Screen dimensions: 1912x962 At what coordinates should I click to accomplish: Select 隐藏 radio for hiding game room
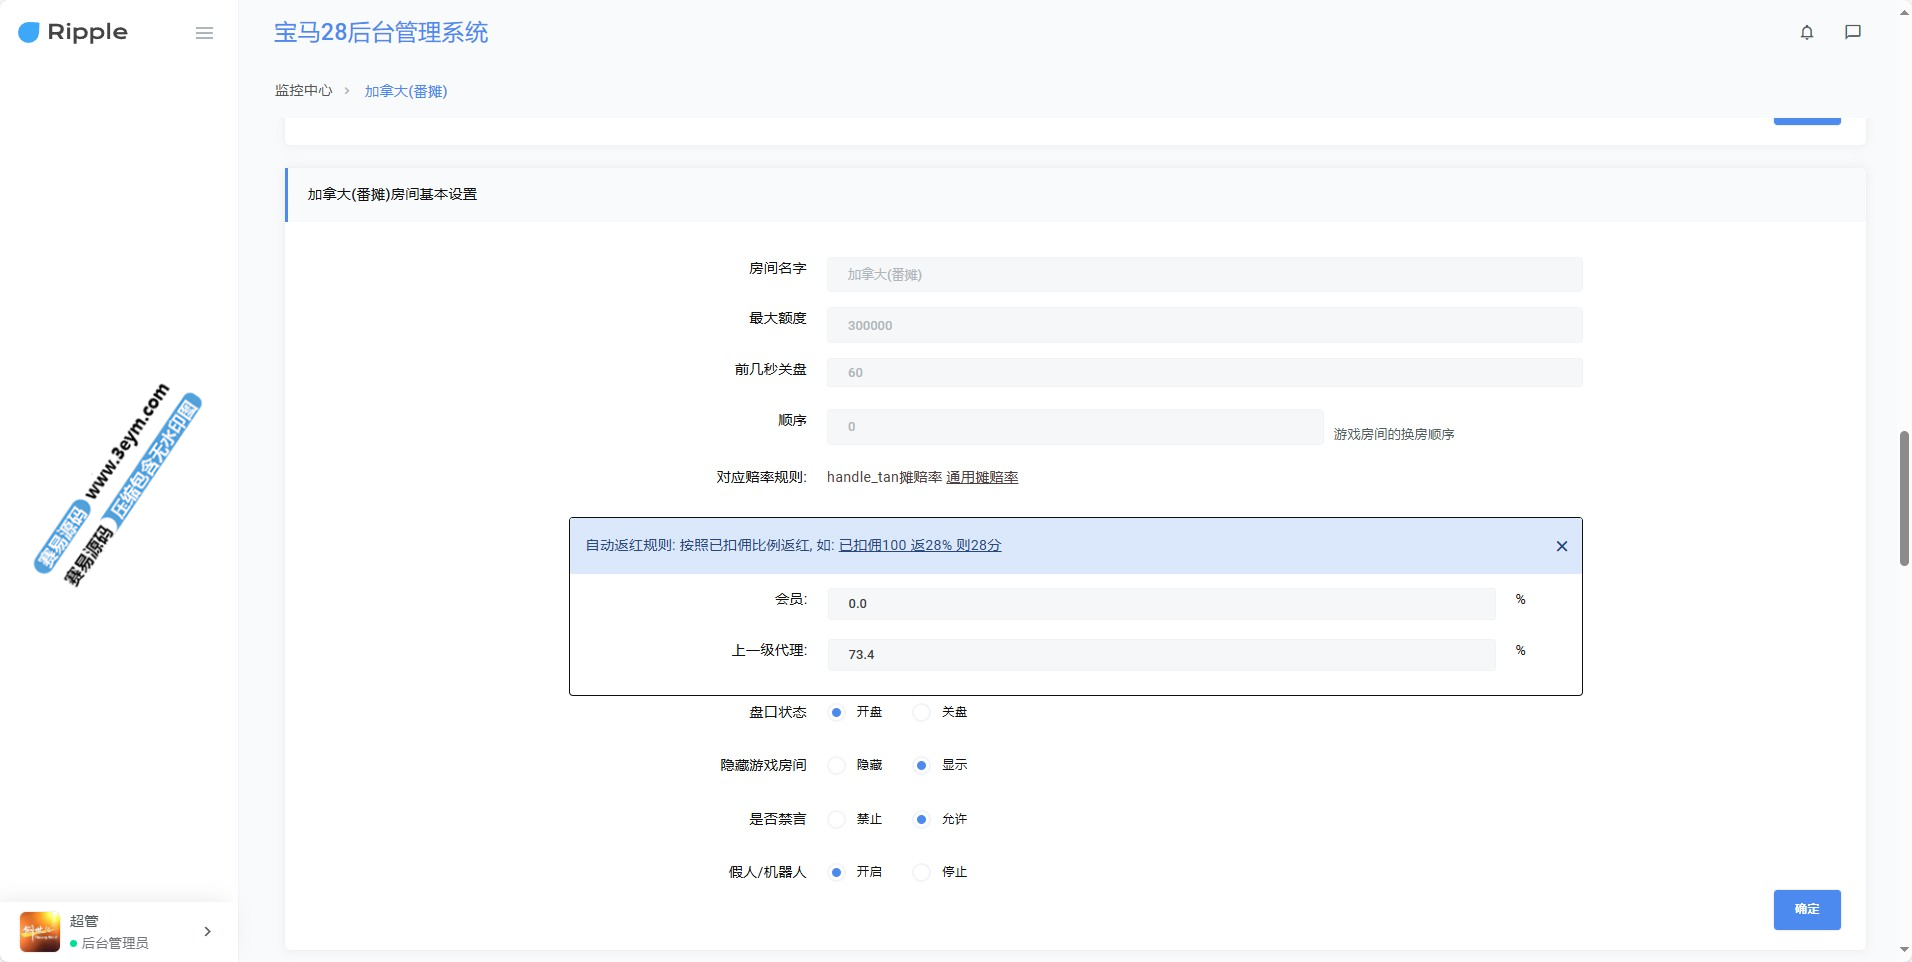(837, 765)
